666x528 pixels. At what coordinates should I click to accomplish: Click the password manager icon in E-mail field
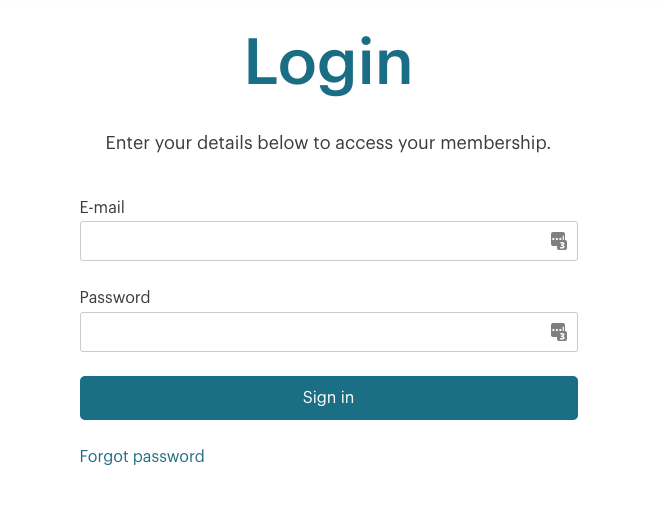tap(558, 240)
